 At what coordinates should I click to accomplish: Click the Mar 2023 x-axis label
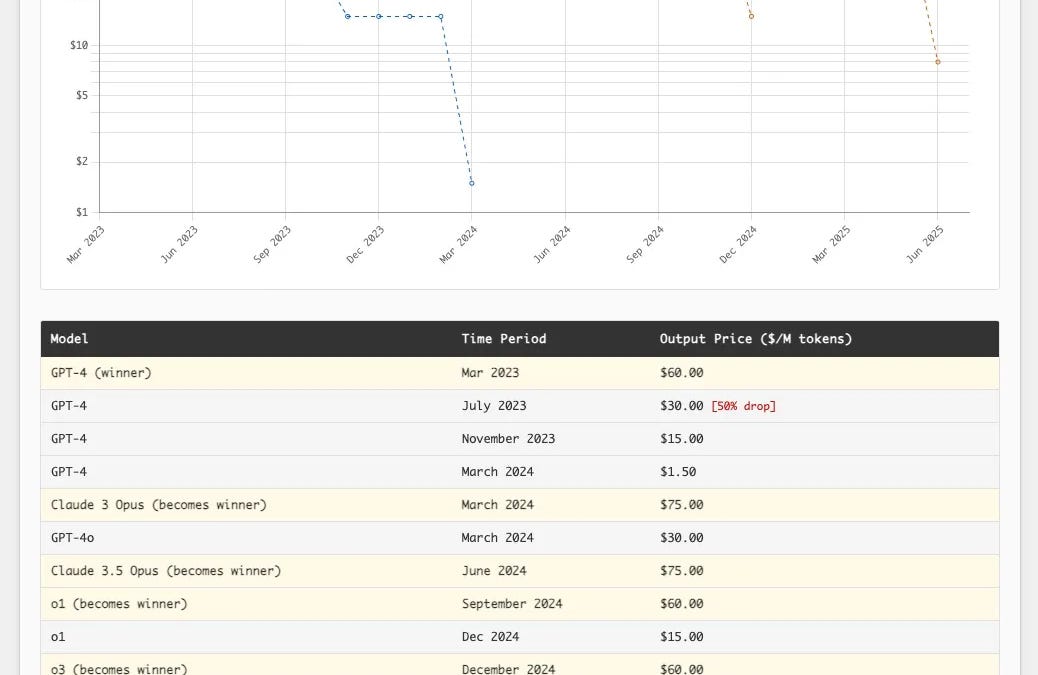pos(86,244)
